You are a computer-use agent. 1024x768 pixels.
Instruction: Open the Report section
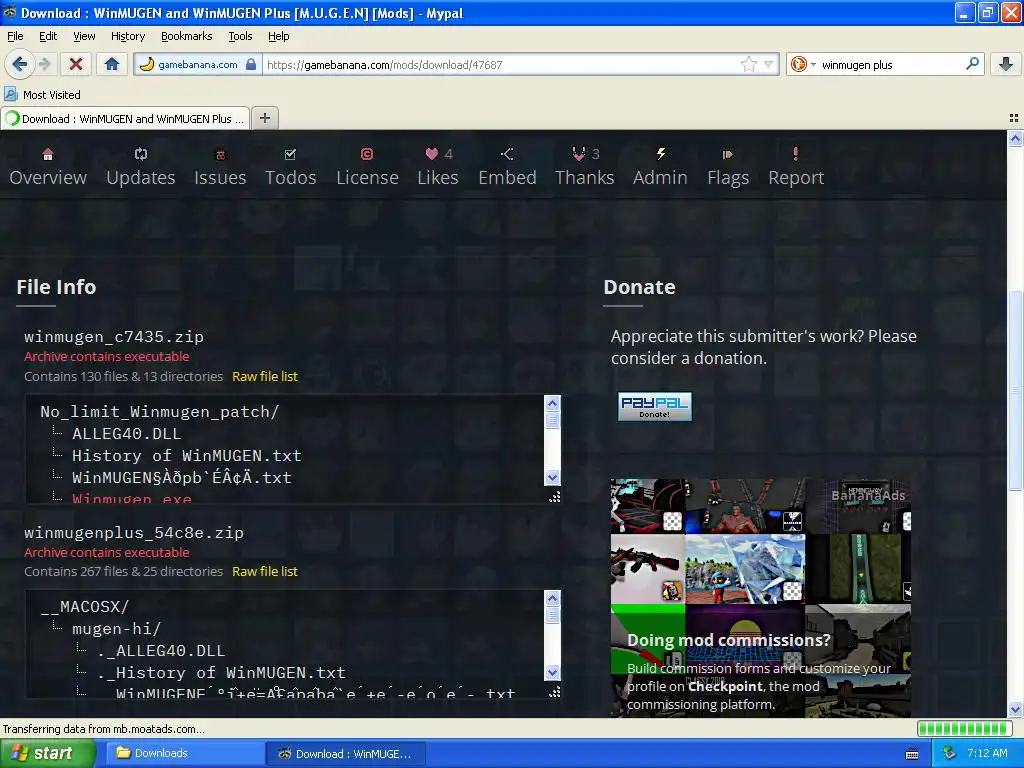click(796, 167)
